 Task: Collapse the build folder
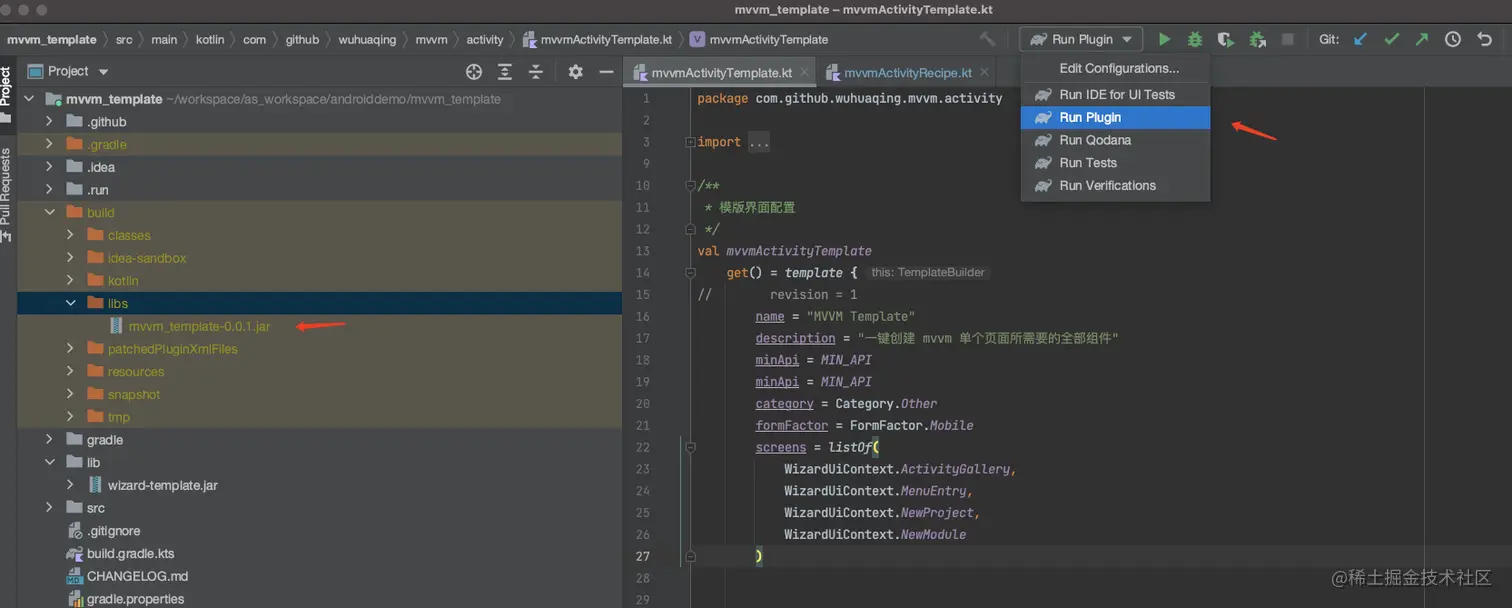(49, 212)
